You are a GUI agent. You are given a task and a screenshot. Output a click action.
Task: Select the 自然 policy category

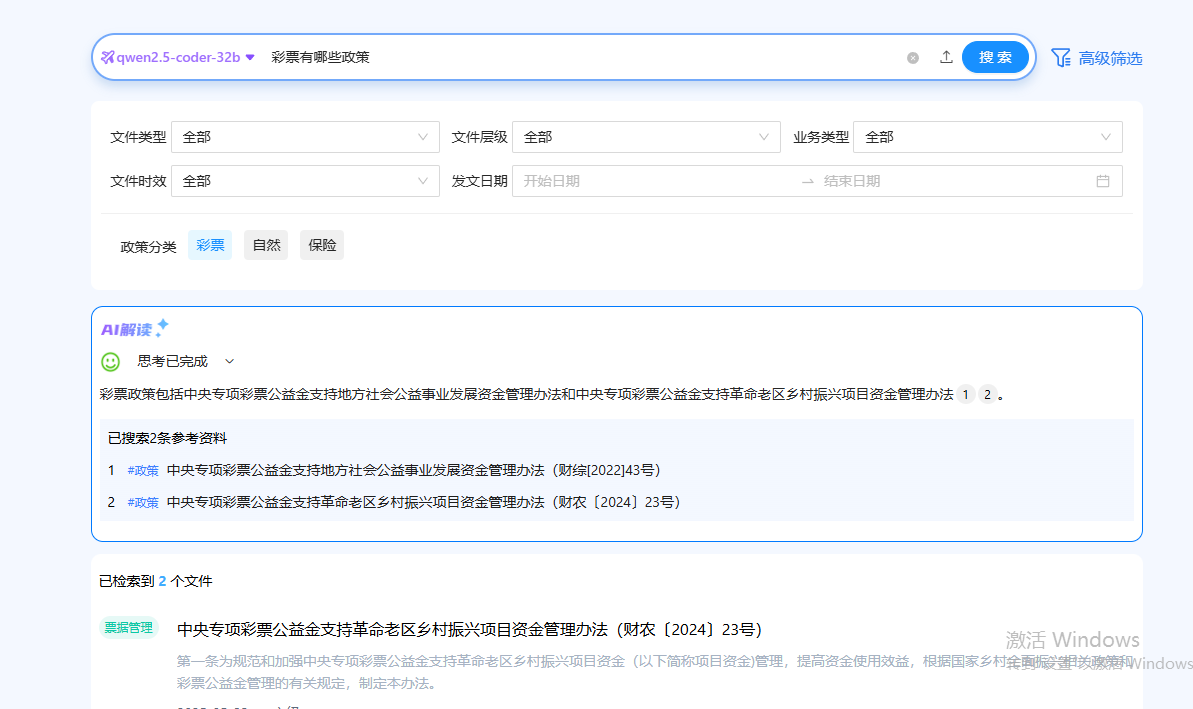266,245
